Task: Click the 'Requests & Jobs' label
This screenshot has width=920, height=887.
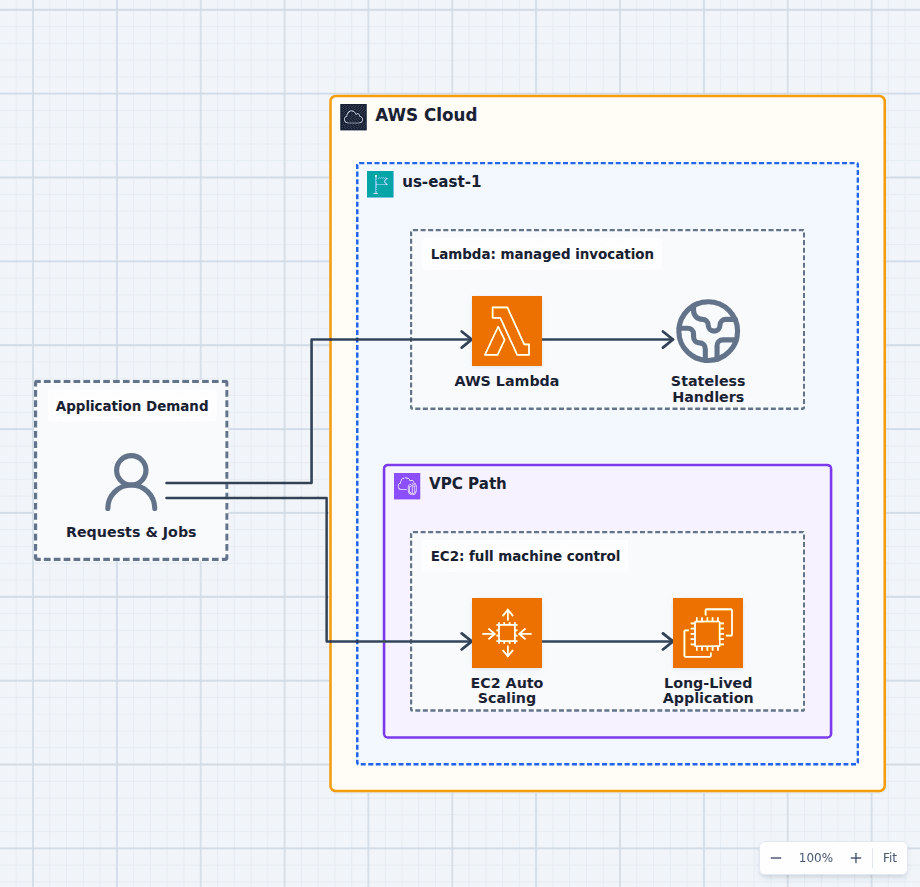Action: 131,532
